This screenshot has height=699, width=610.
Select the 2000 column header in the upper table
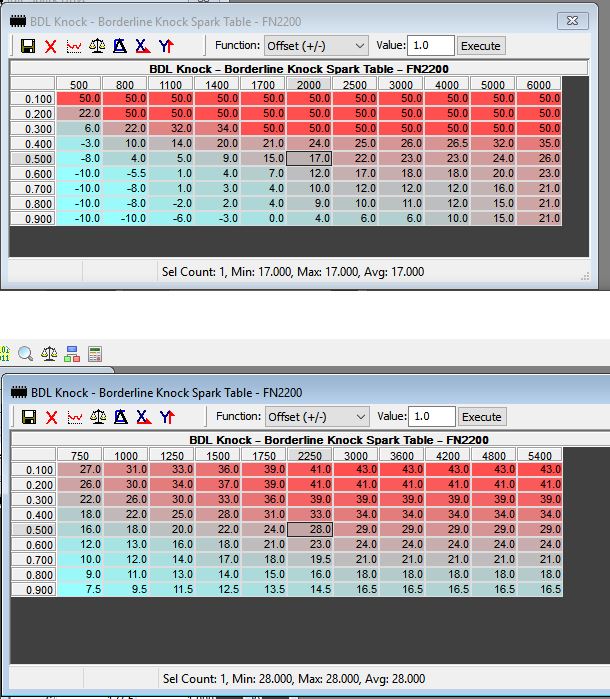pyautogui.click(x=307, y=85)
